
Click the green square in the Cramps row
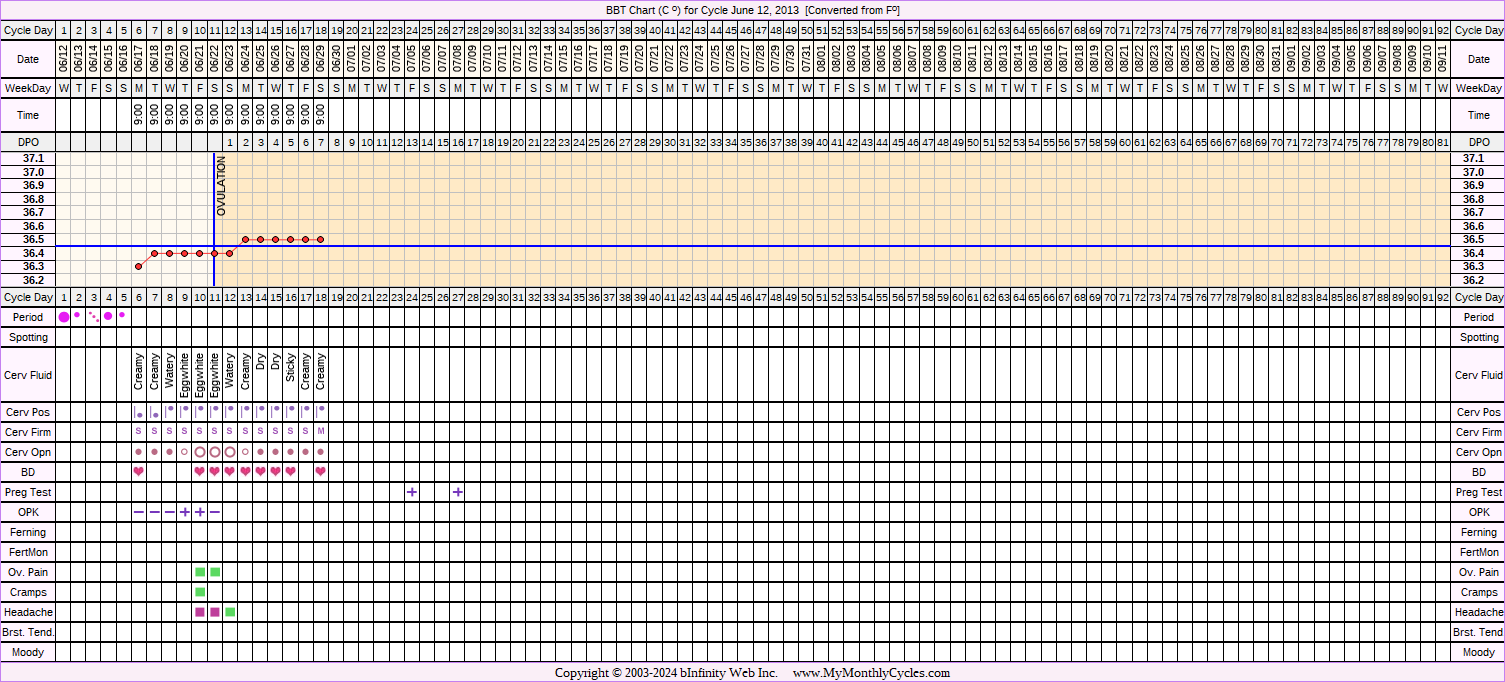tap(200, 592)
